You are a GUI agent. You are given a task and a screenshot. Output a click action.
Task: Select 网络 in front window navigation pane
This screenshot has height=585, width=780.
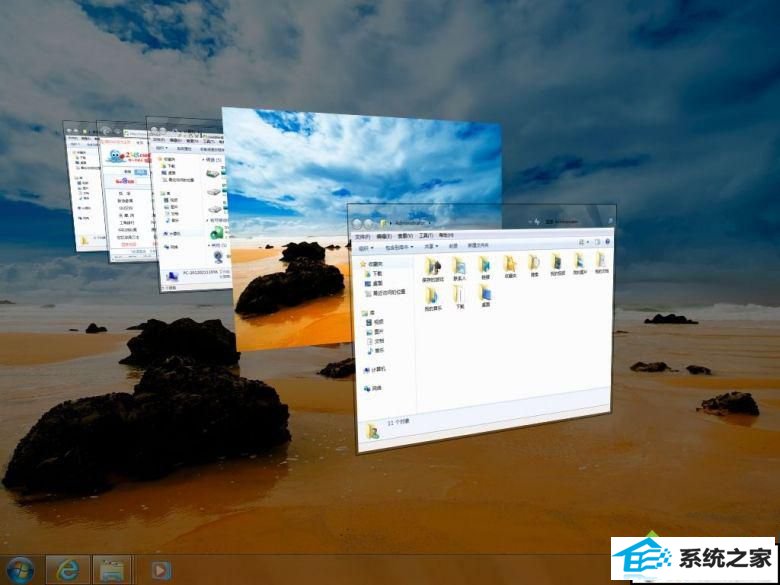[372, 389]
